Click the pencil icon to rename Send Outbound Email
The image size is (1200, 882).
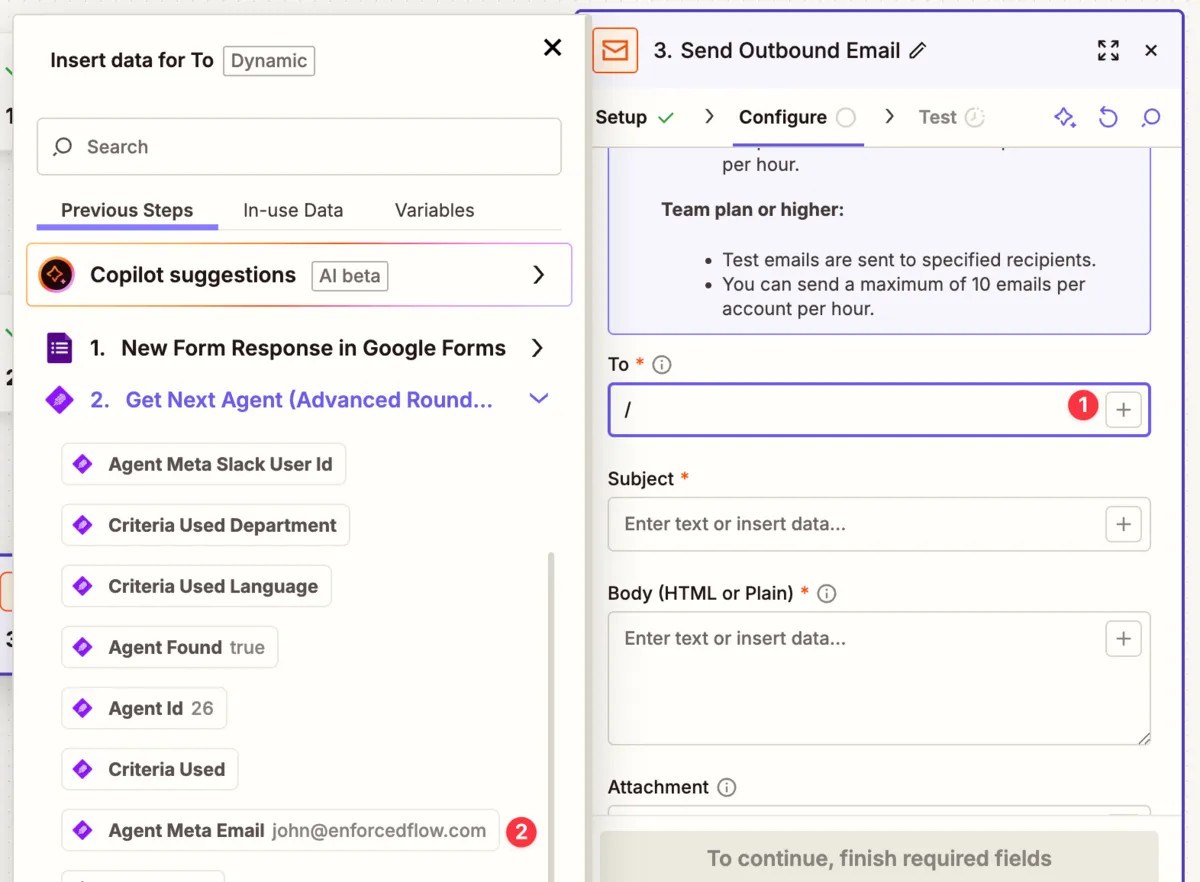[x=918, y=50]
